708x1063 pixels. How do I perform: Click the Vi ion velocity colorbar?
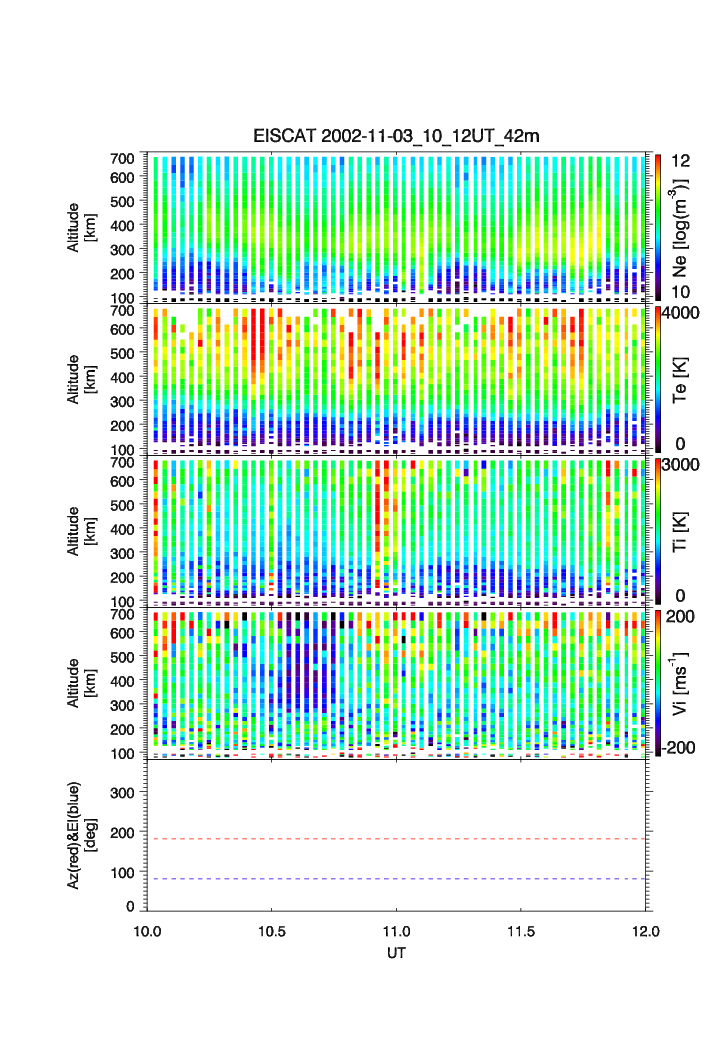click(658, 683)
